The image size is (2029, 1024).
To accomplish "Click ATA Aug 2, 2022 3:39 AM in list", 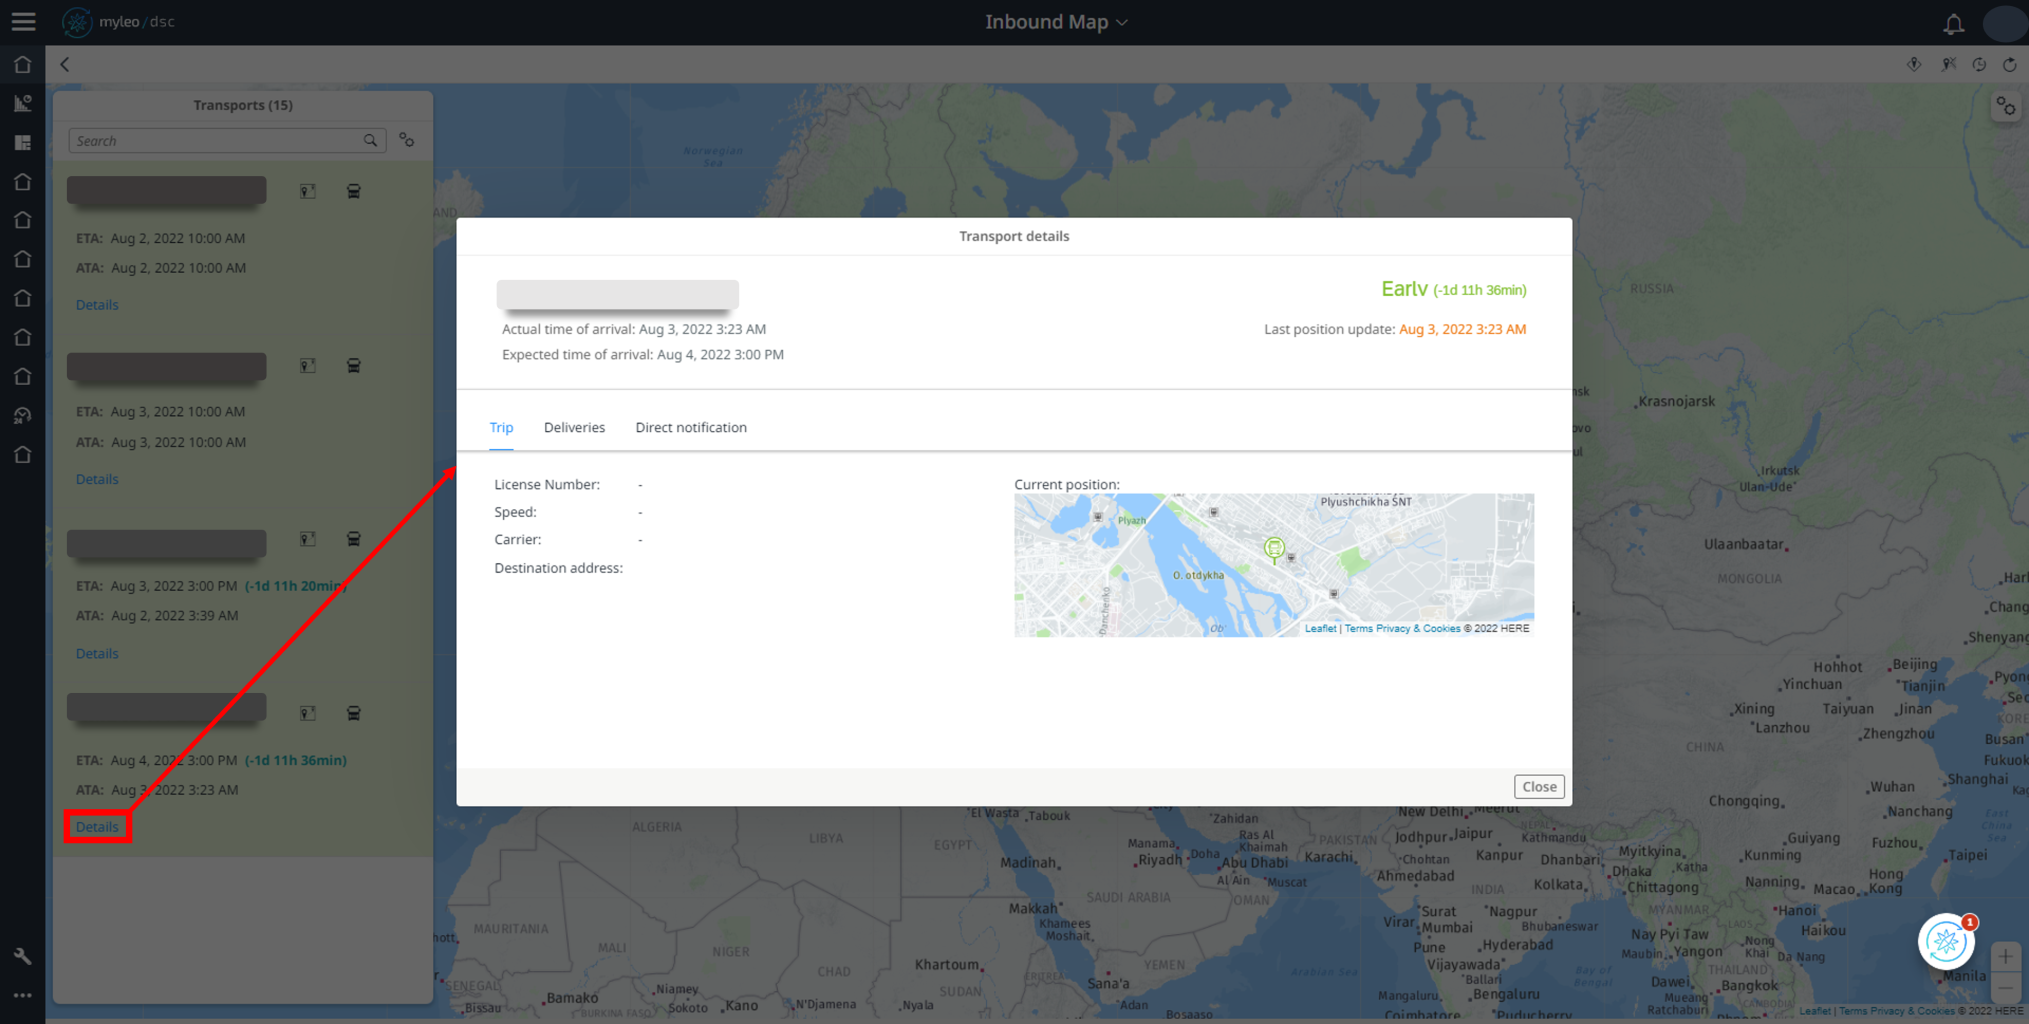I will tap(157, 616).
